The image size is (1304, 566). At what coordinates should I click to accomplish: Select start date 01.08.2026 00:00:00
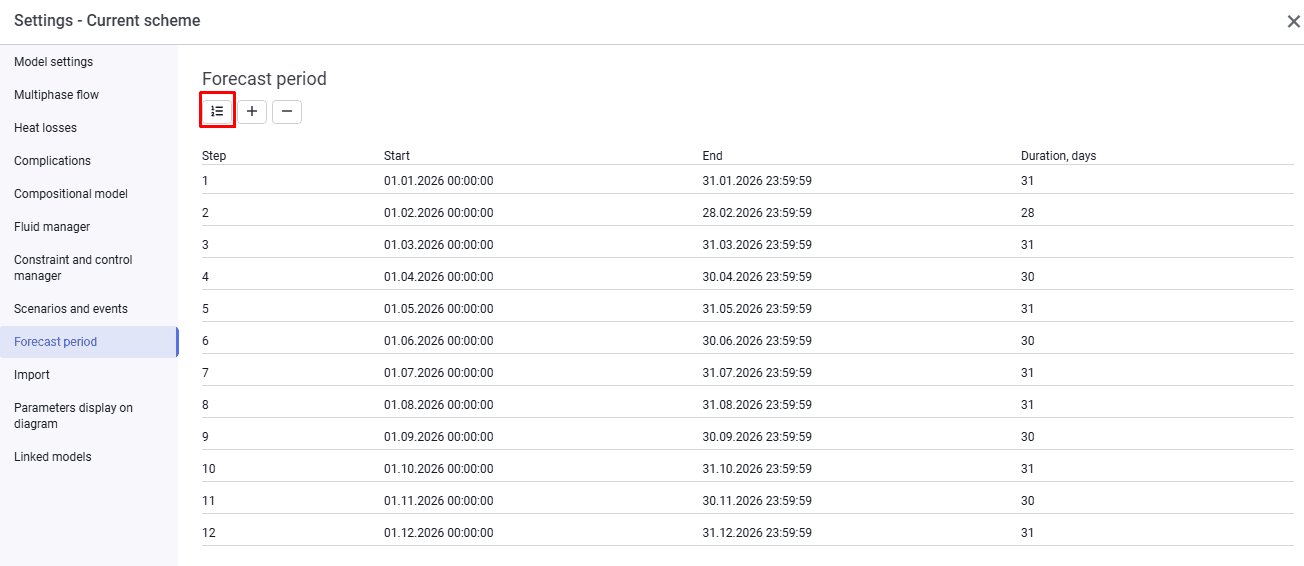[439, 405]
